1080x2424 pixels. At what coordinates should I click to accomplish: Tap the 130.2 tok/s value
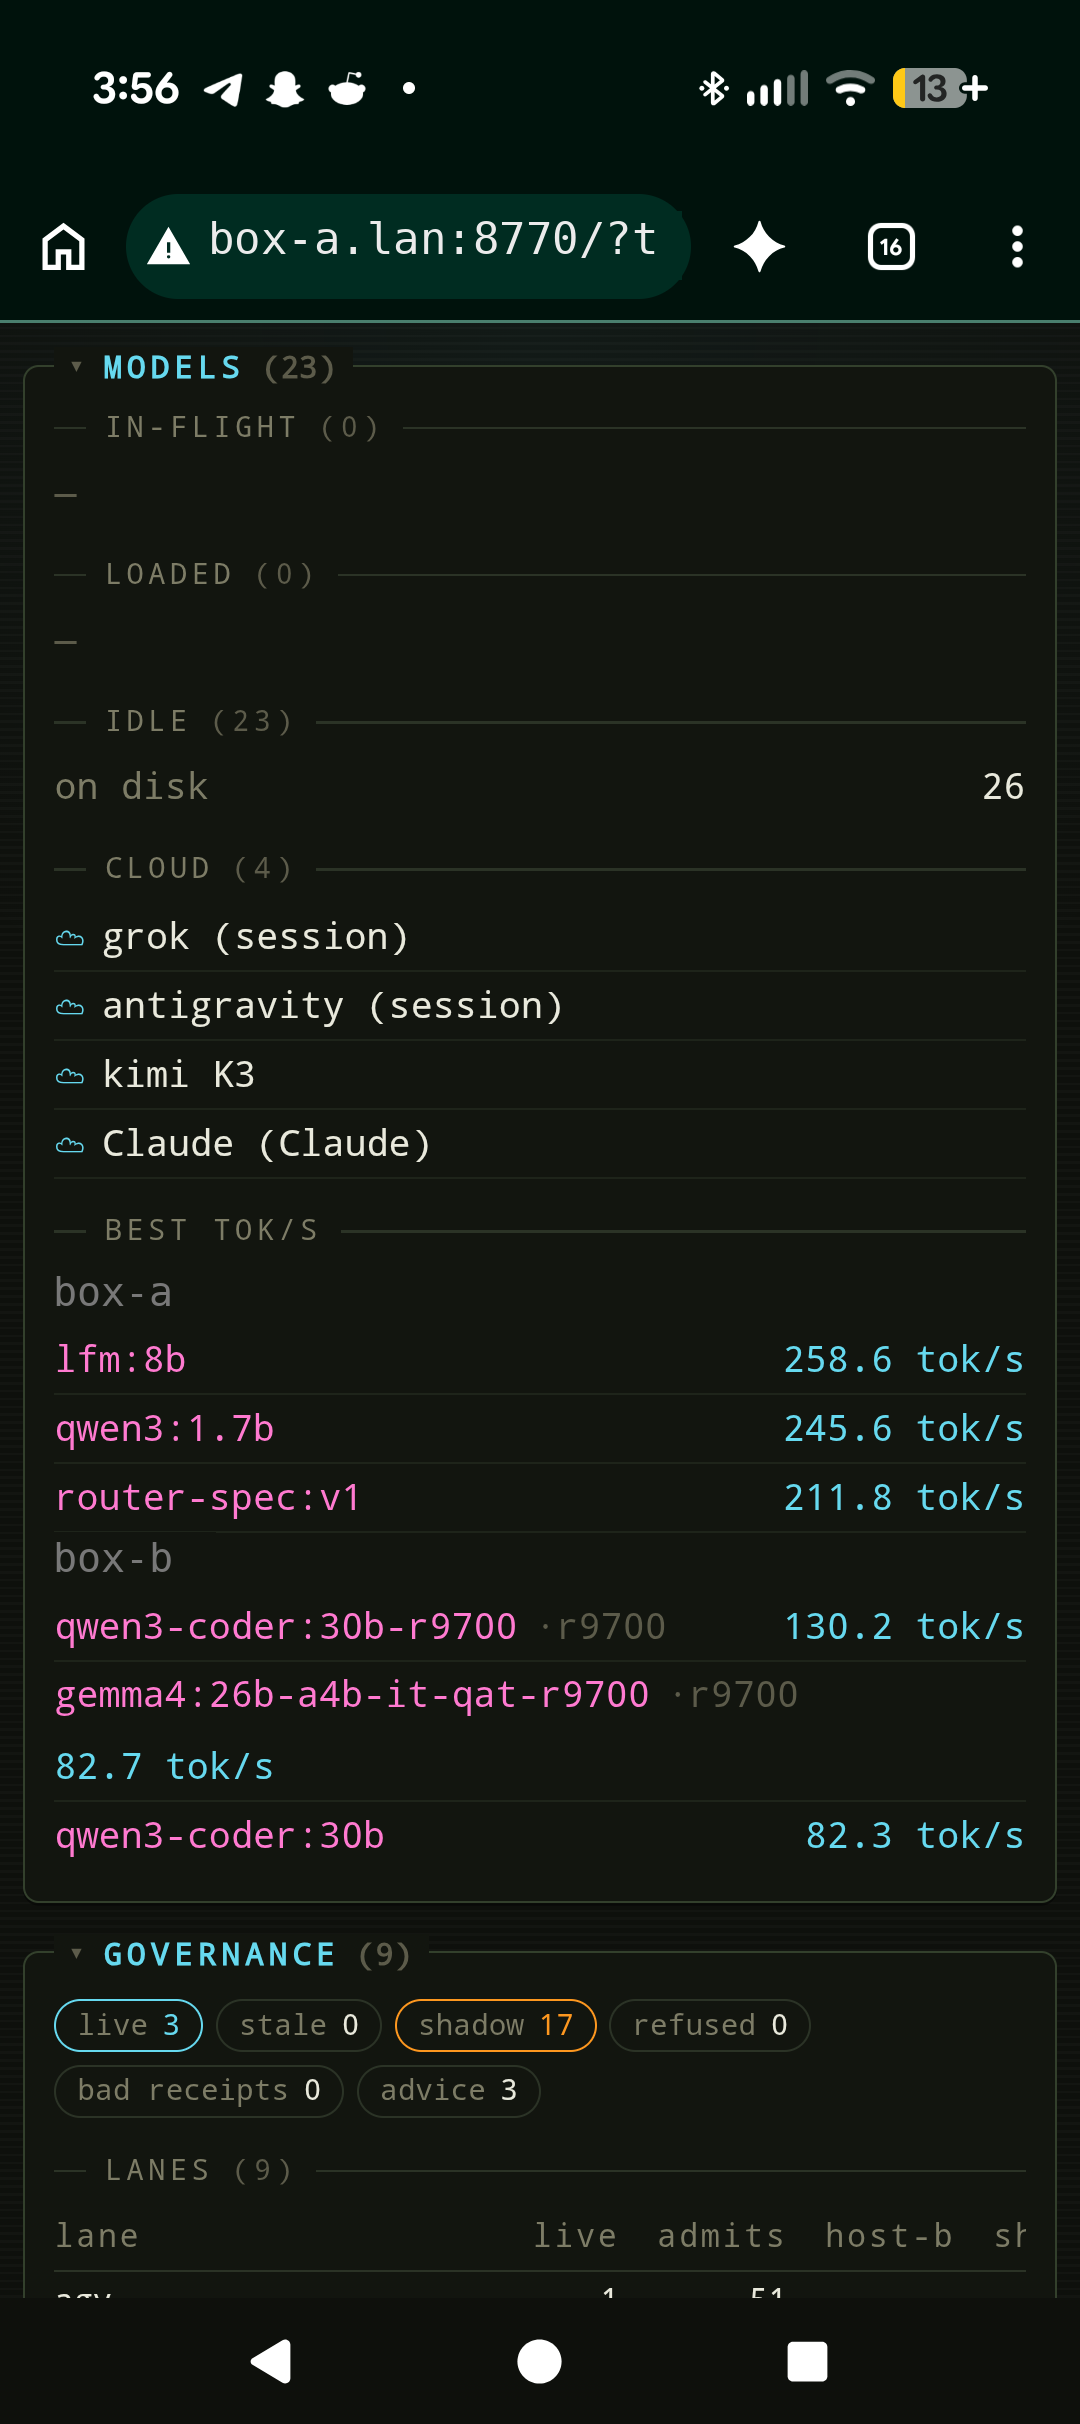904,1627
